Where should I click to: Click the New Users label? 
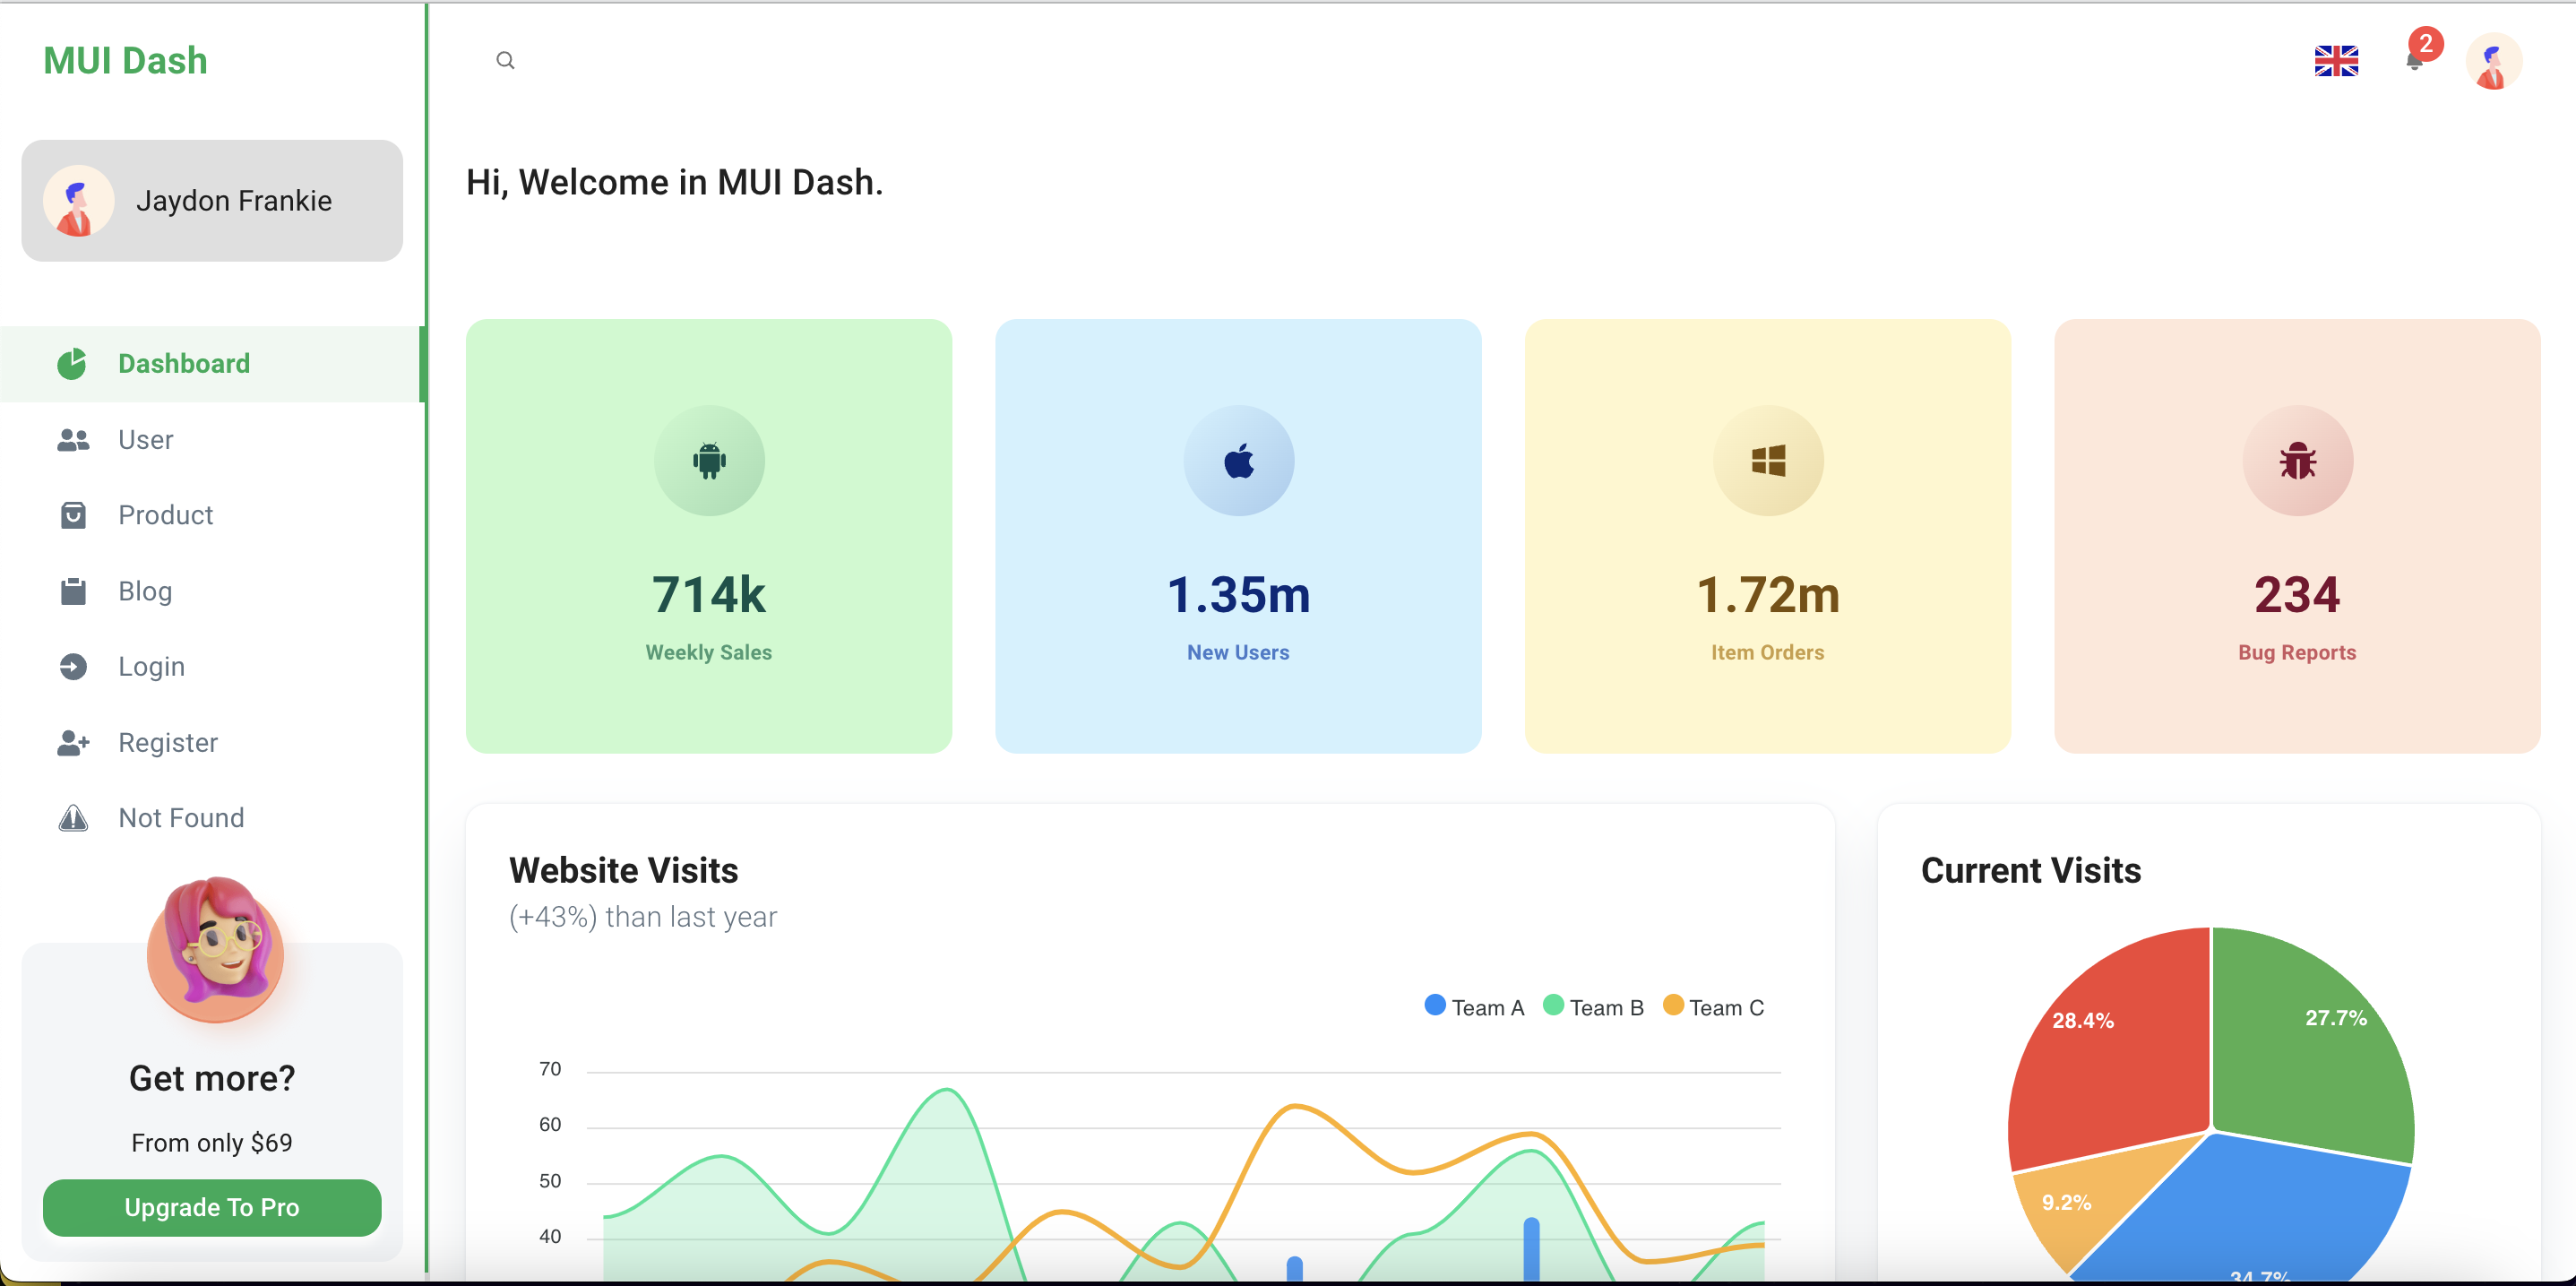(1238, 652)
